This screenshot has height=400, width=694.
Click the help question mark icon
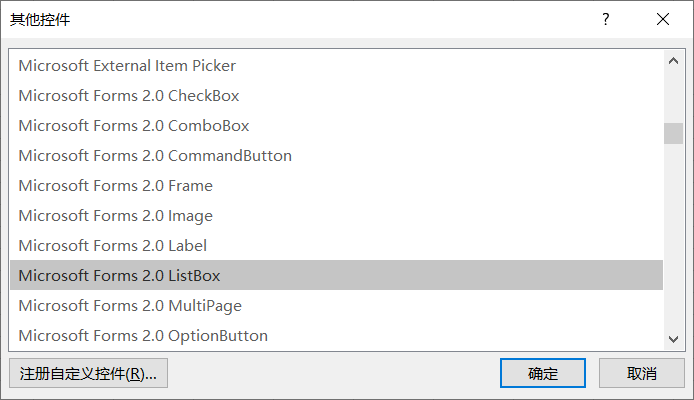(606, 19)
